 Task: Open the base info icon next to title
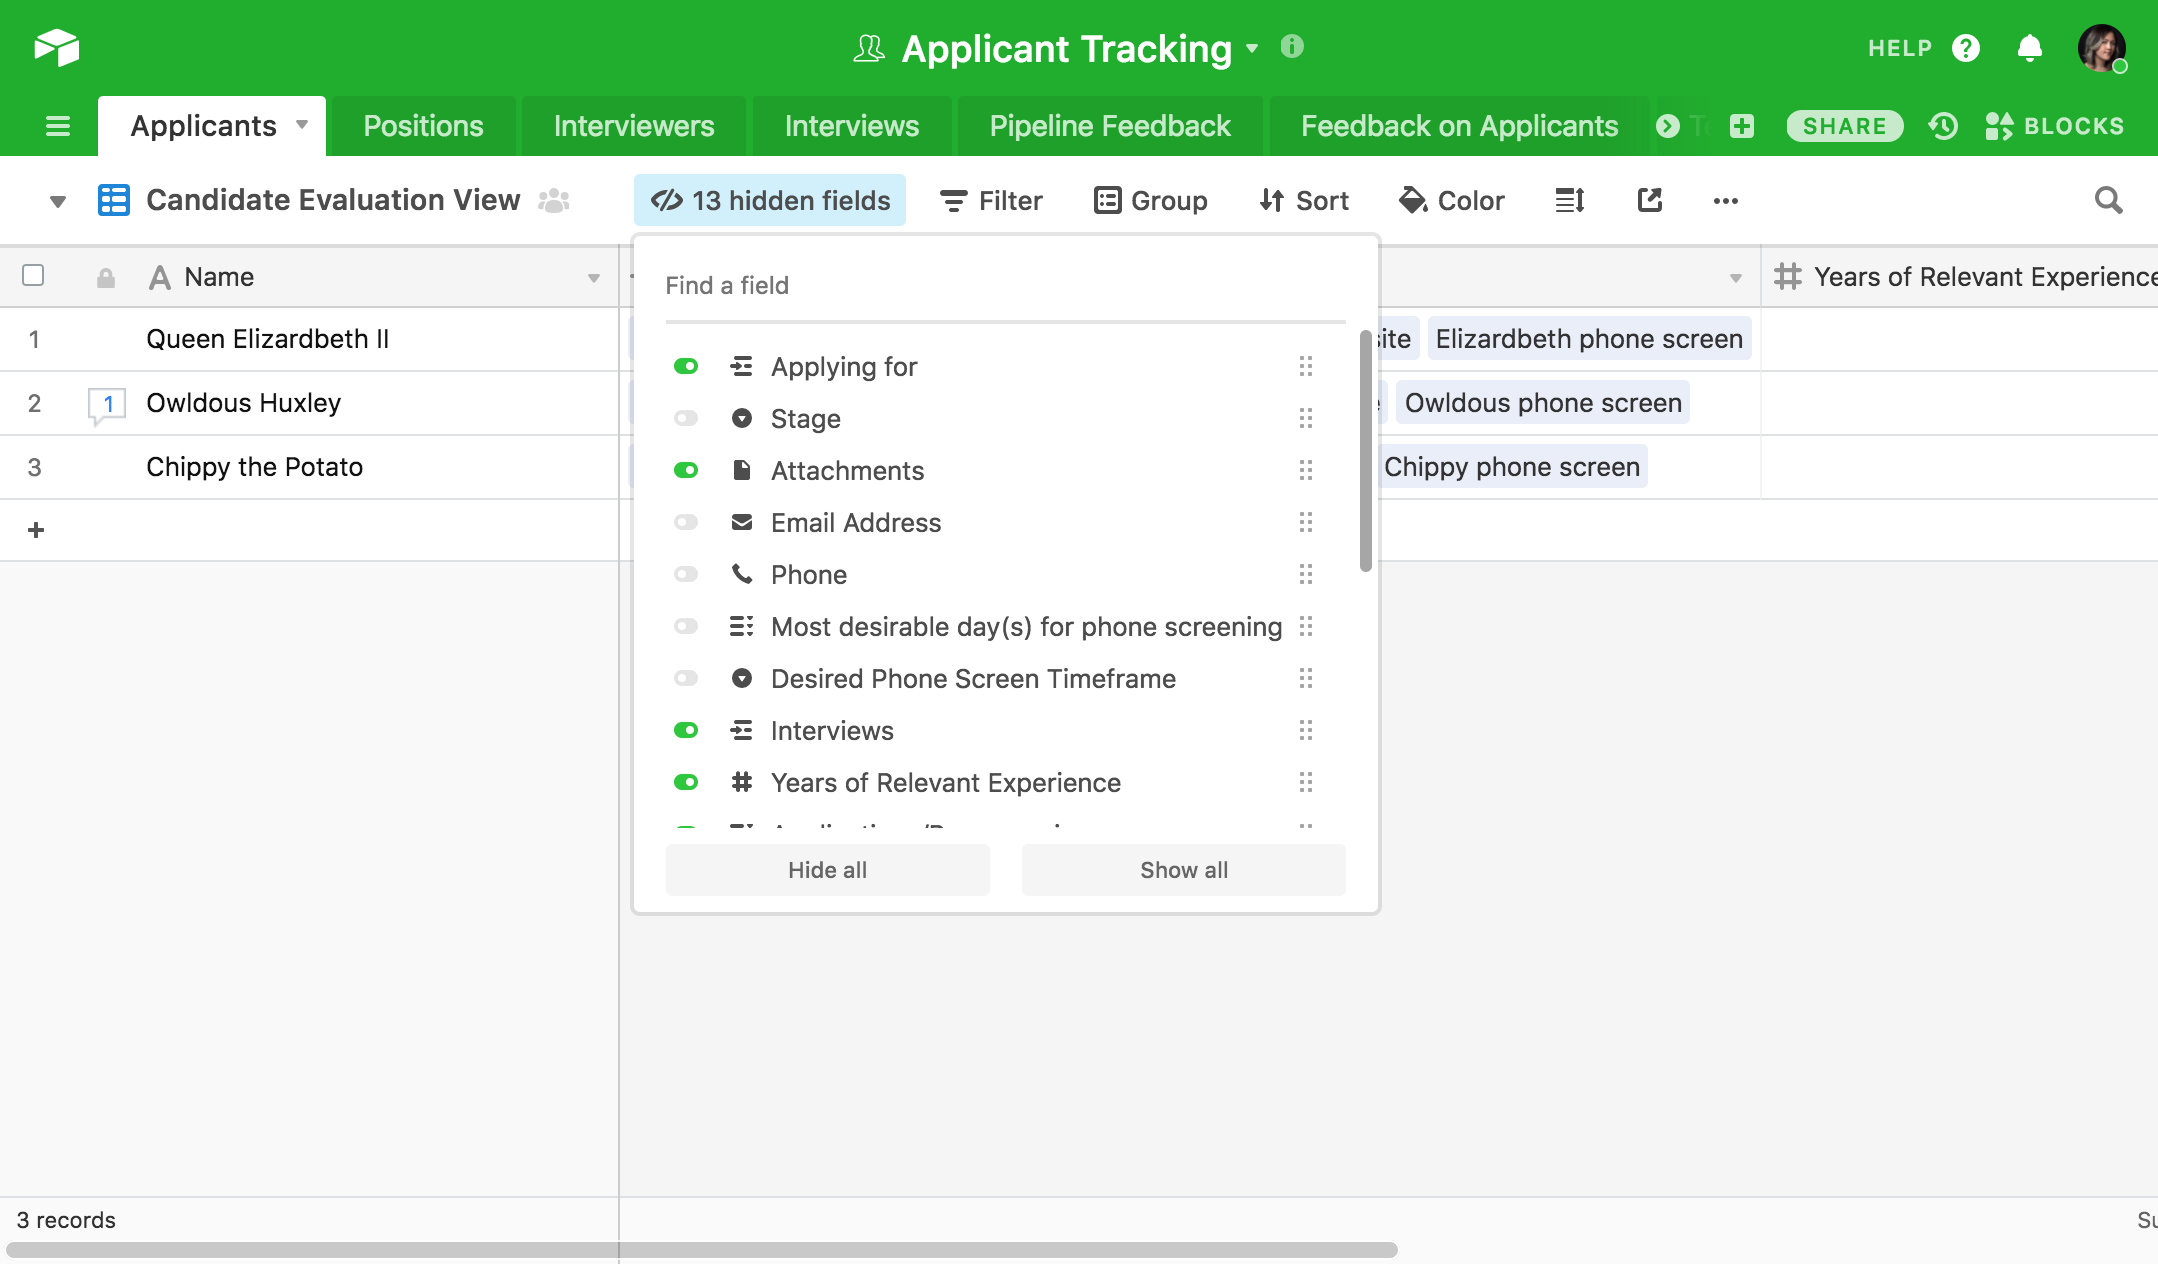[1292, 46]
